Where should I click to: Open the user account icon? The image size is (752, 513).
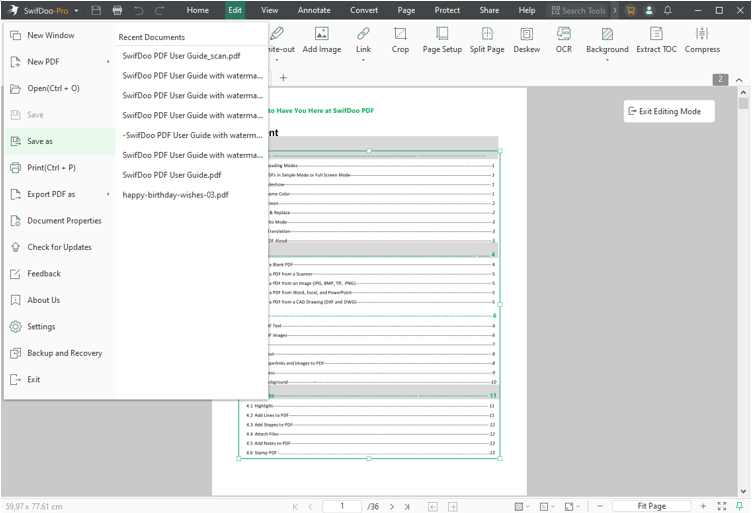point(649,10)
